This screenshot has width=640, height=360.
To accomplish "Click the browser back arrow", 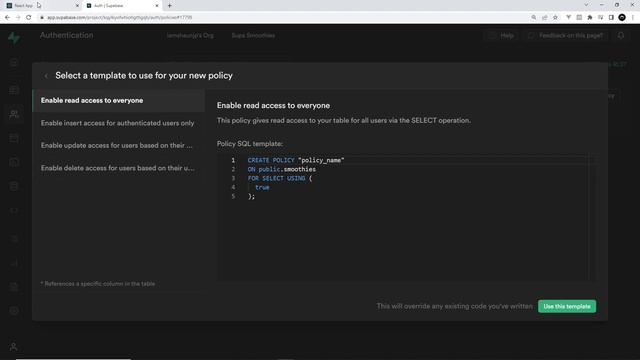I will pyautogui.click(x=7, y=18).
